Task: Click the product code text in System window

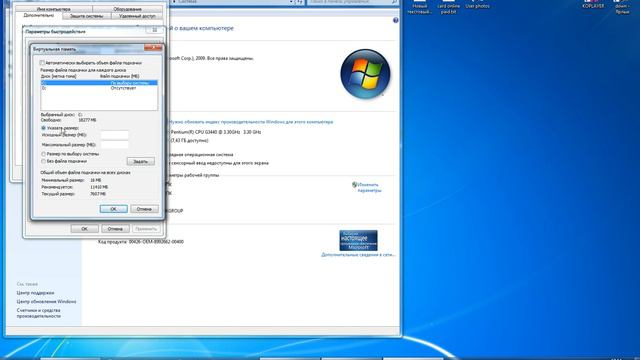Action: pos(141,242)
